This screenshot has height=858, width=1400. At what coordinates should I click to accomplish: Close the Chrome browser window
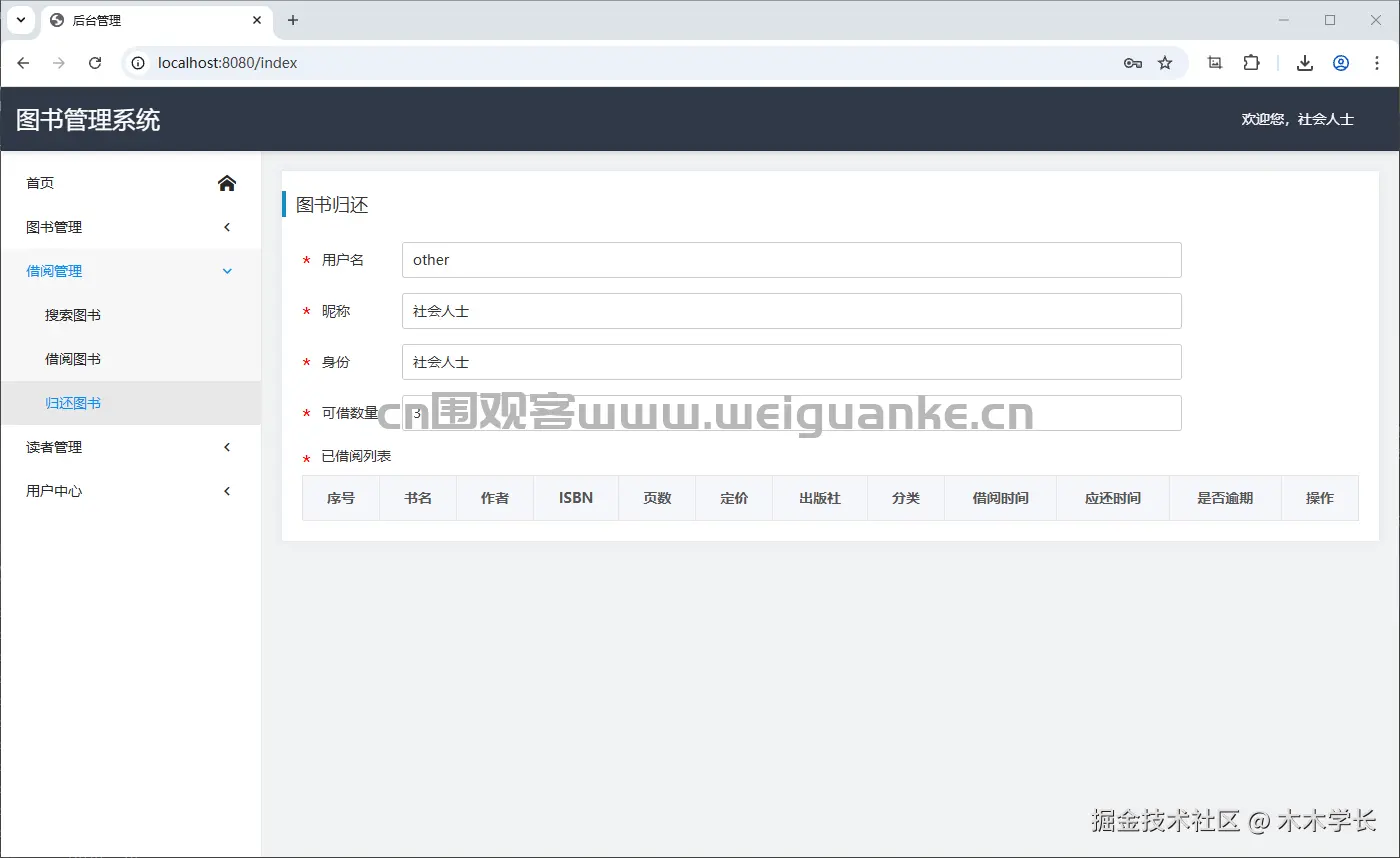tap(1375, 20)
